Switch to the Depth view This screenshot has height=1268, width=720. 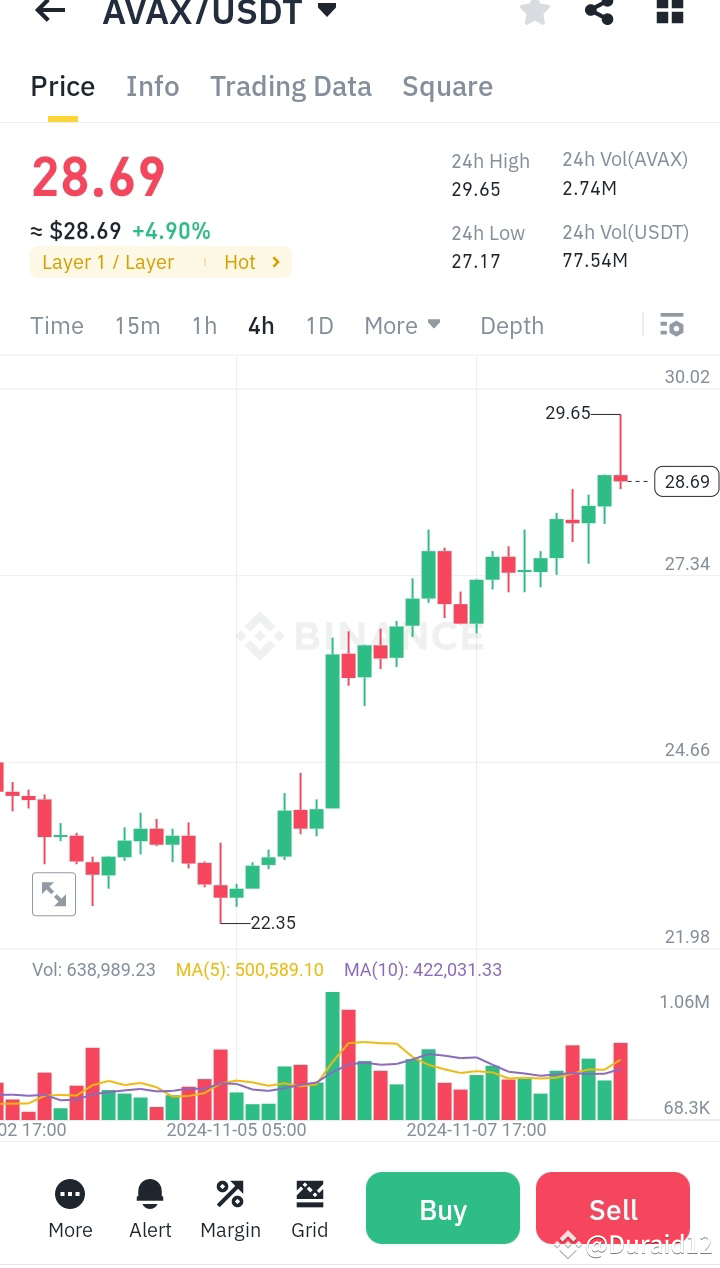click(x=511, y=325)
